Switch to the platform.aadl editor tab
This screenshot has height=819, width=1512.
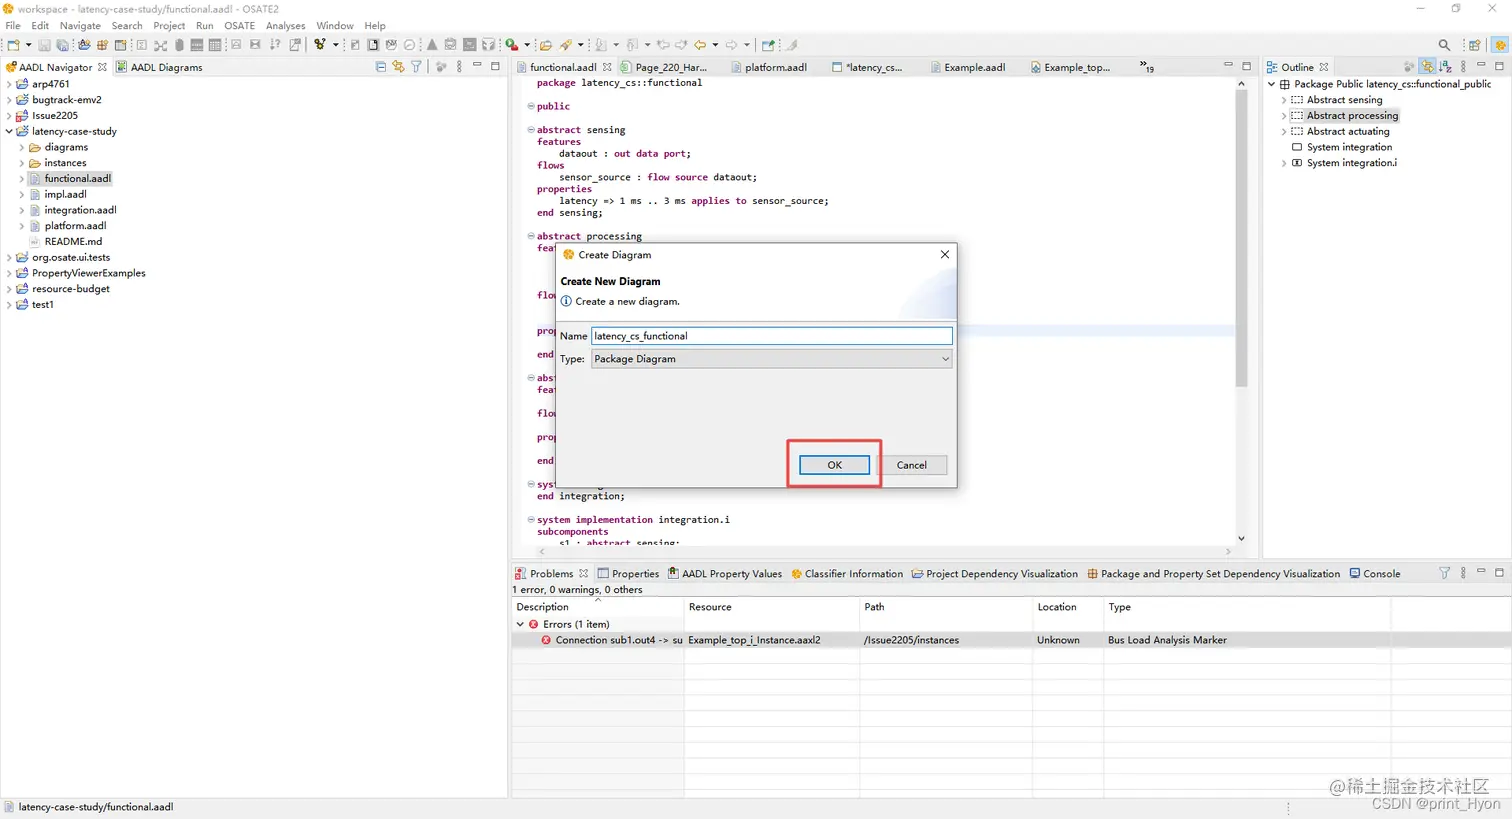point(769,67)
